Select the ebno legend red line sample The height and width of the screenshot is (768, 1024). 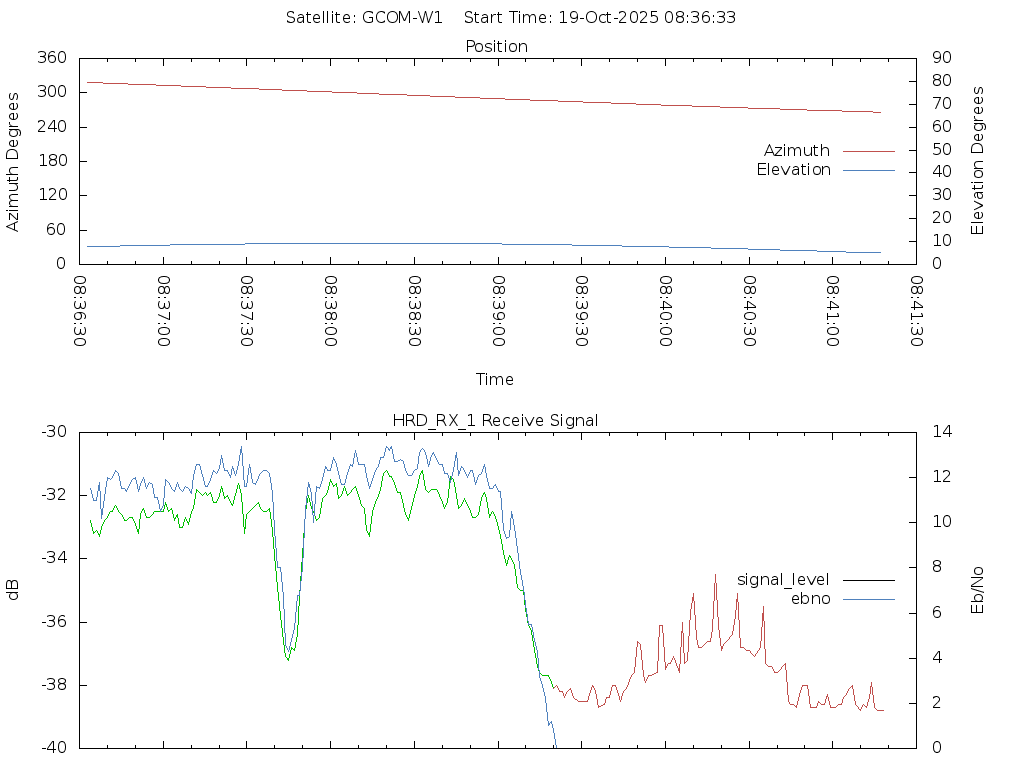[x=868, y=599]
